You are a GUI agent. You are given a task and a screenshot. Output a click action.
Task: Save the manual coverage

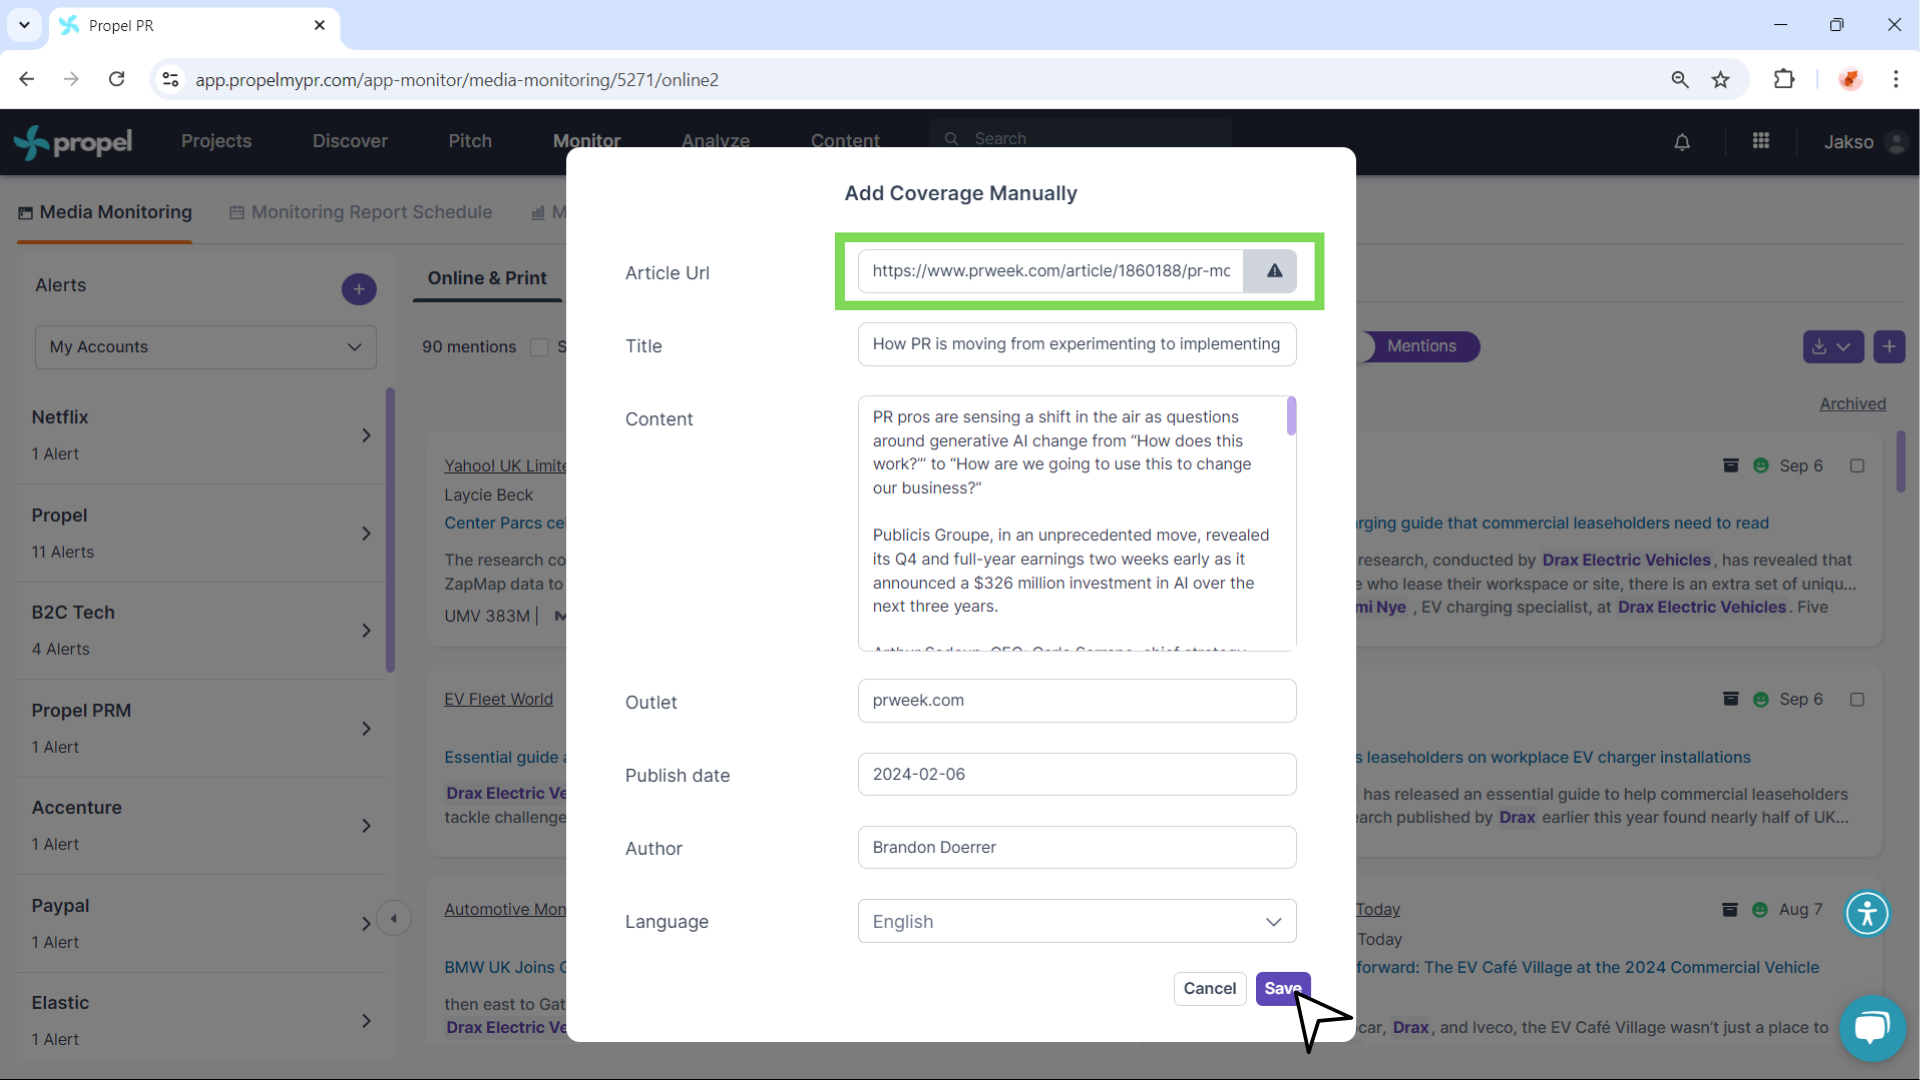(x=1283, y=989)
